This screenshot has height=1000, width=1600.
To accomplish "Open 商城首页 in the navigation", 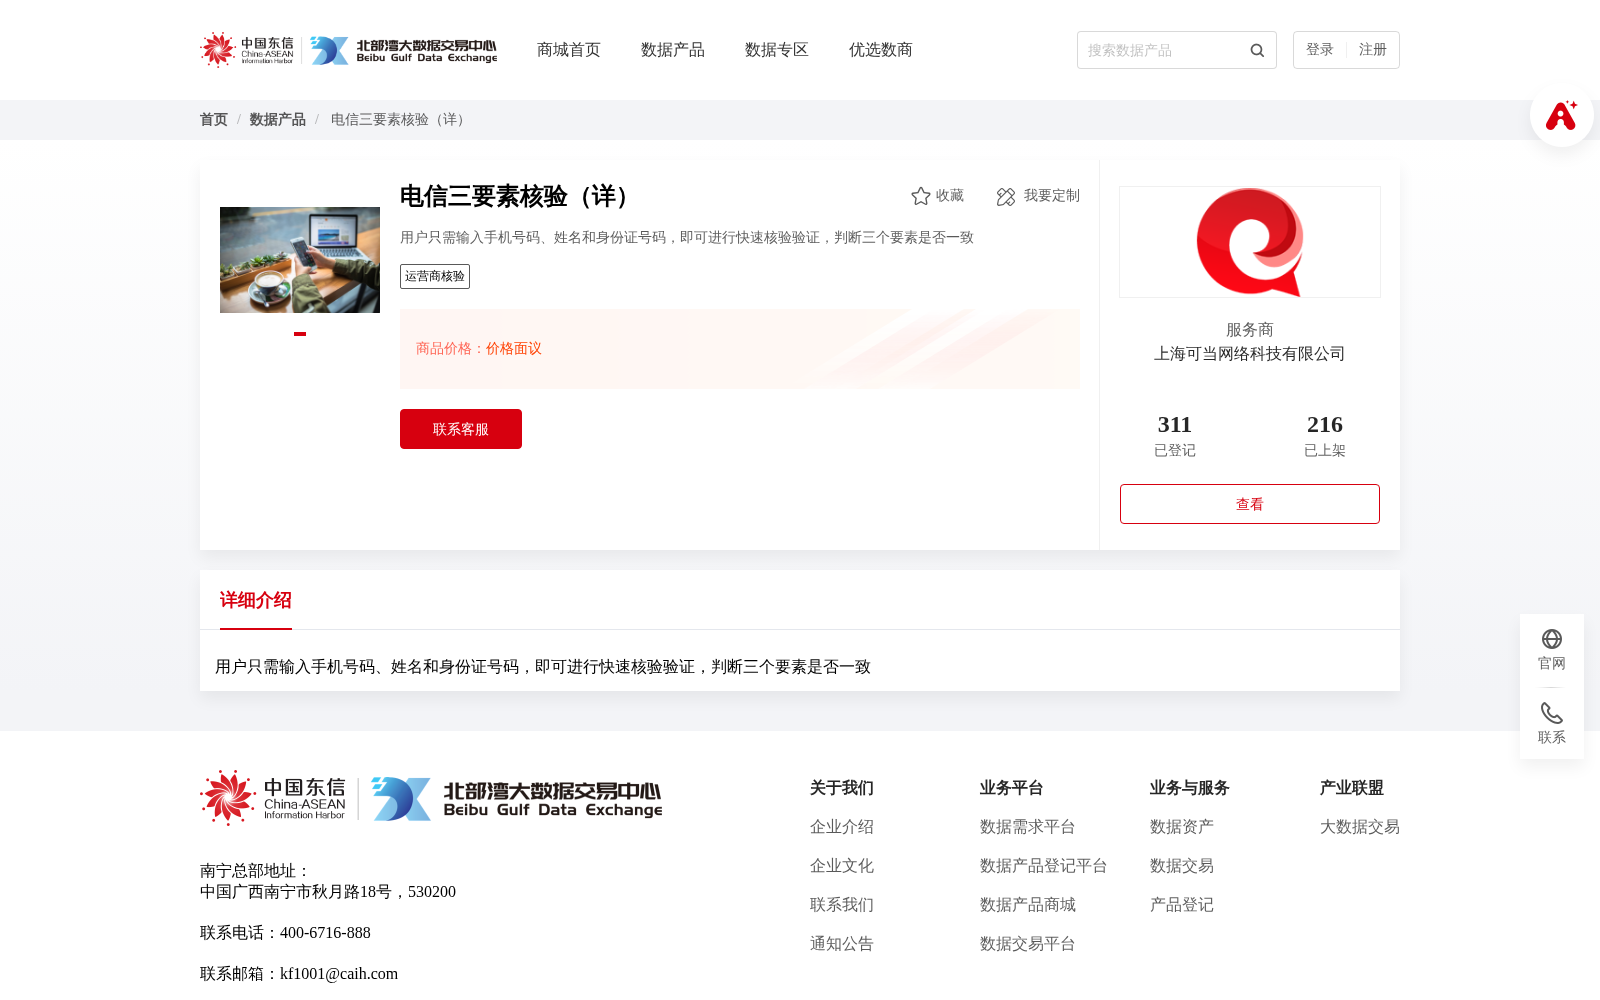I will tap(569, 50).
